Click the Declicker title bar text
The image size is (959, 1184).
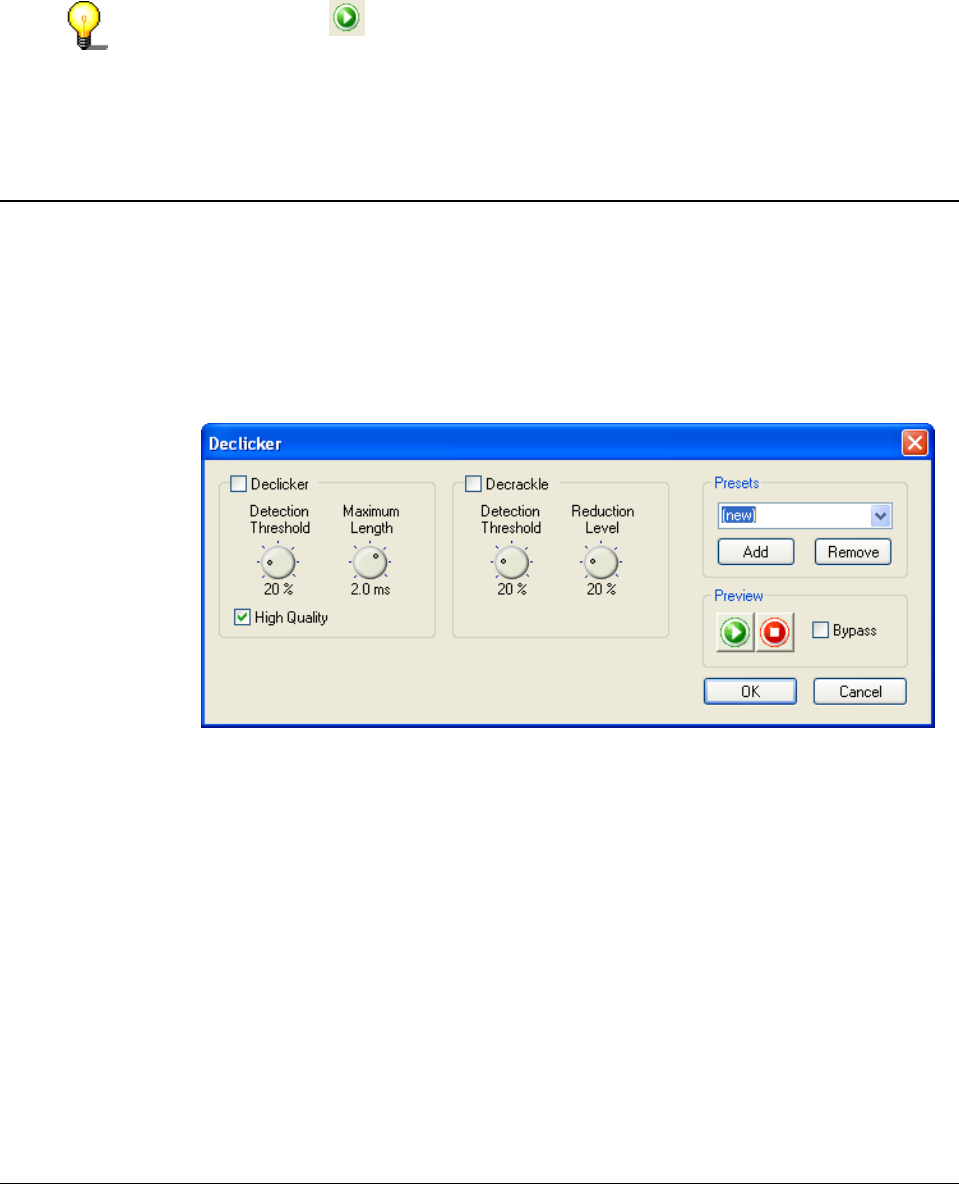click(245, 444)
